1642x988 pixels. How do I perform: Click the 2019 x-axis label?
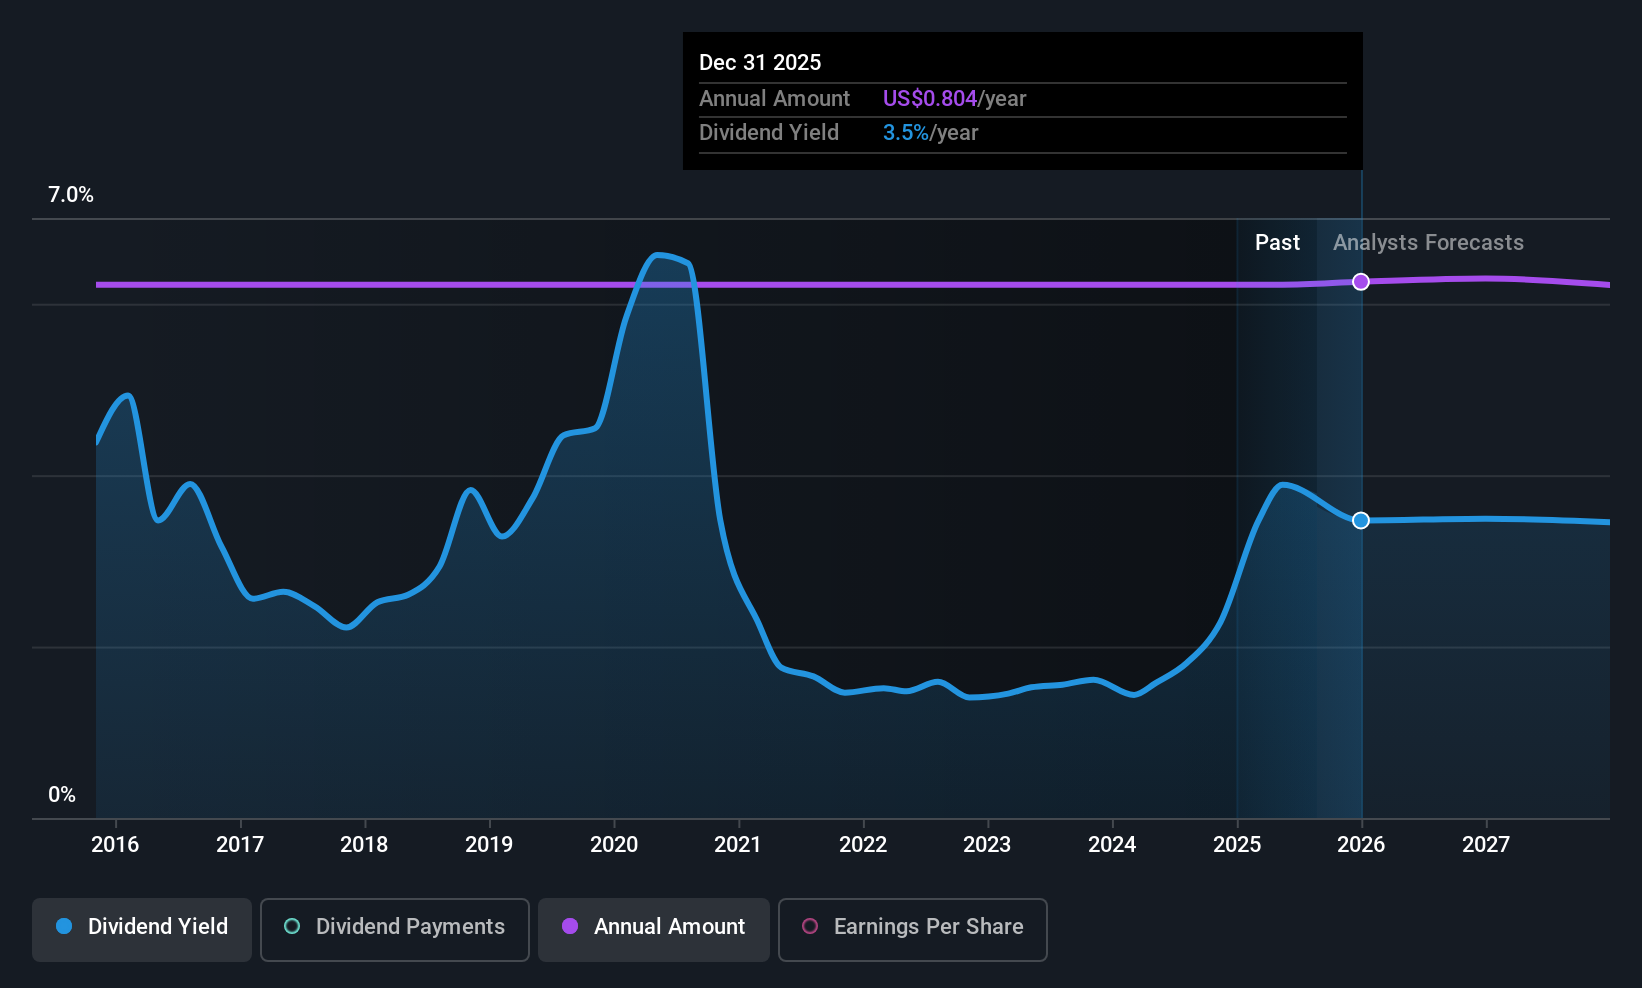[x=489, y=844]
